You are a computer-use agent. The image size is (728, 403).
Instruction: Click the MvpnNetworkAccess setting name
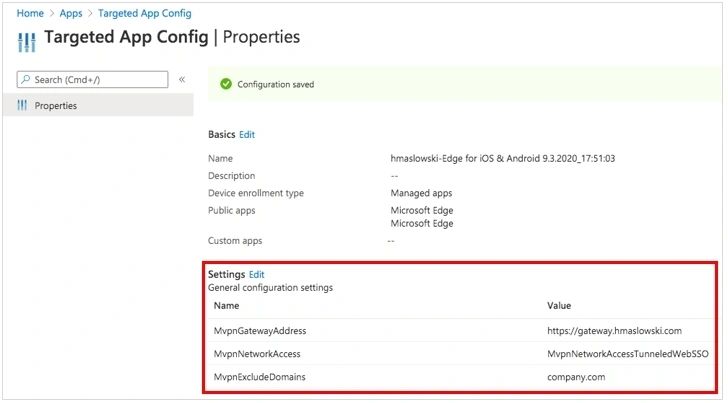(x=257, y=354)
